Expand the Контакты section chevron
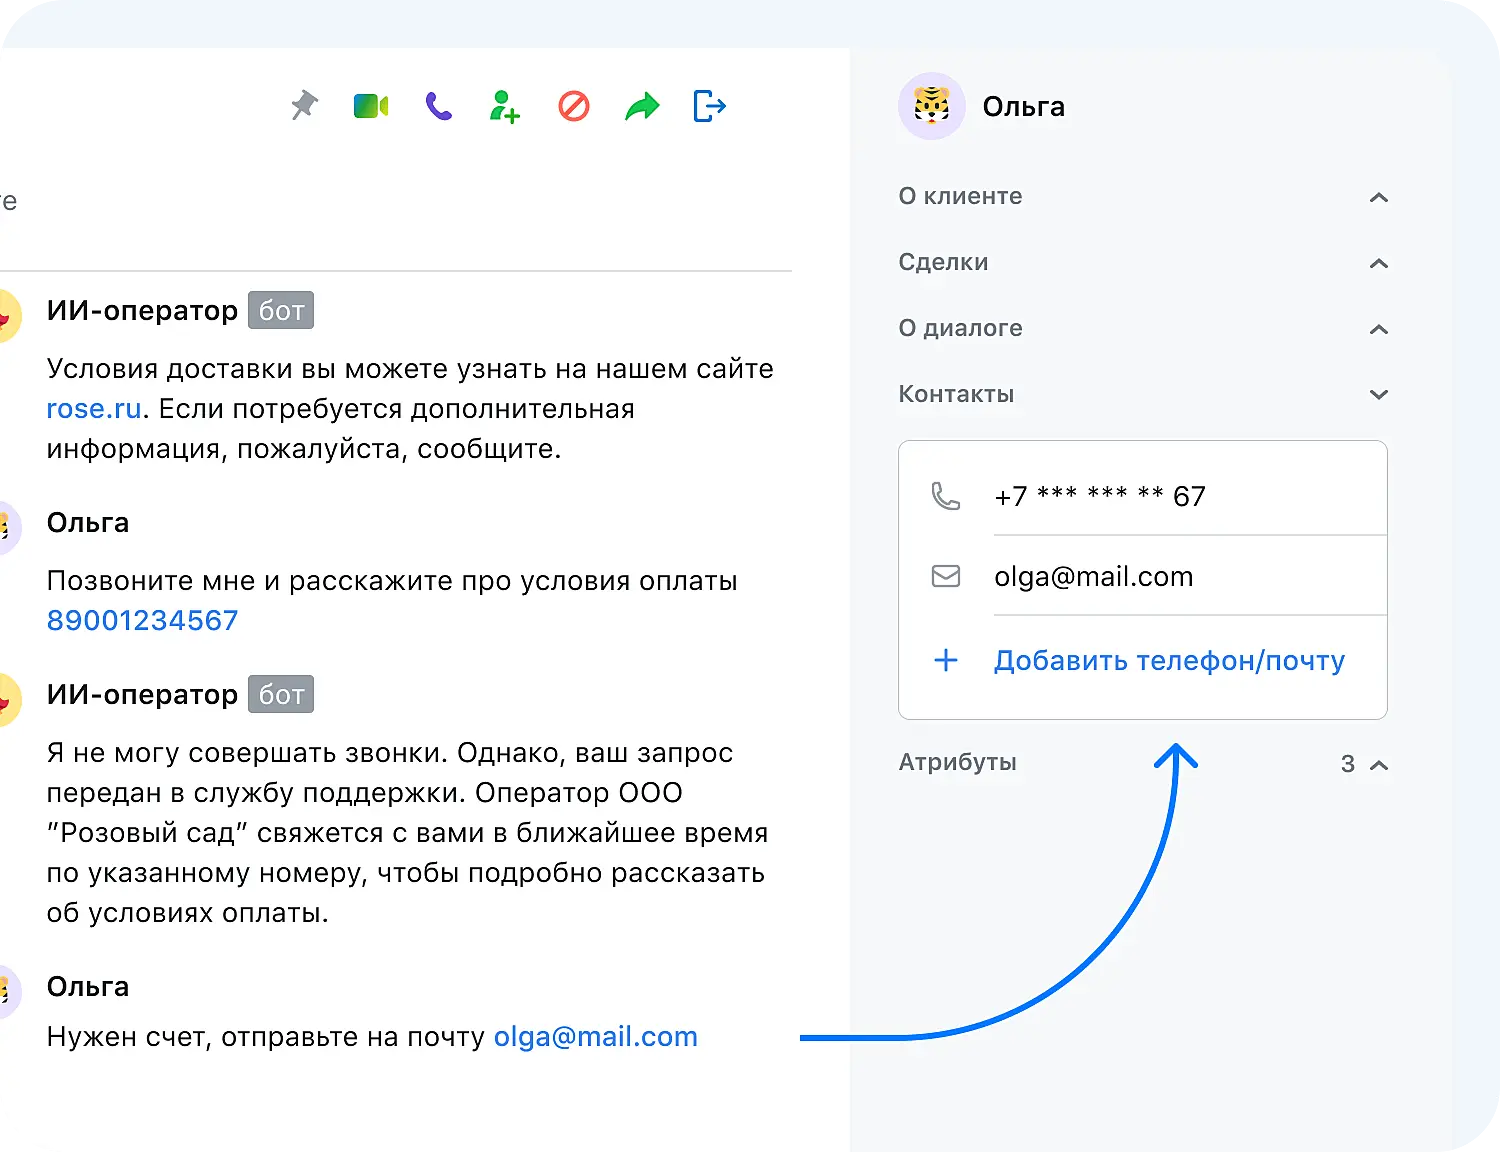Image resolution: width=1500 pixels, height=1152 pixels. [x=1380, y=394]
